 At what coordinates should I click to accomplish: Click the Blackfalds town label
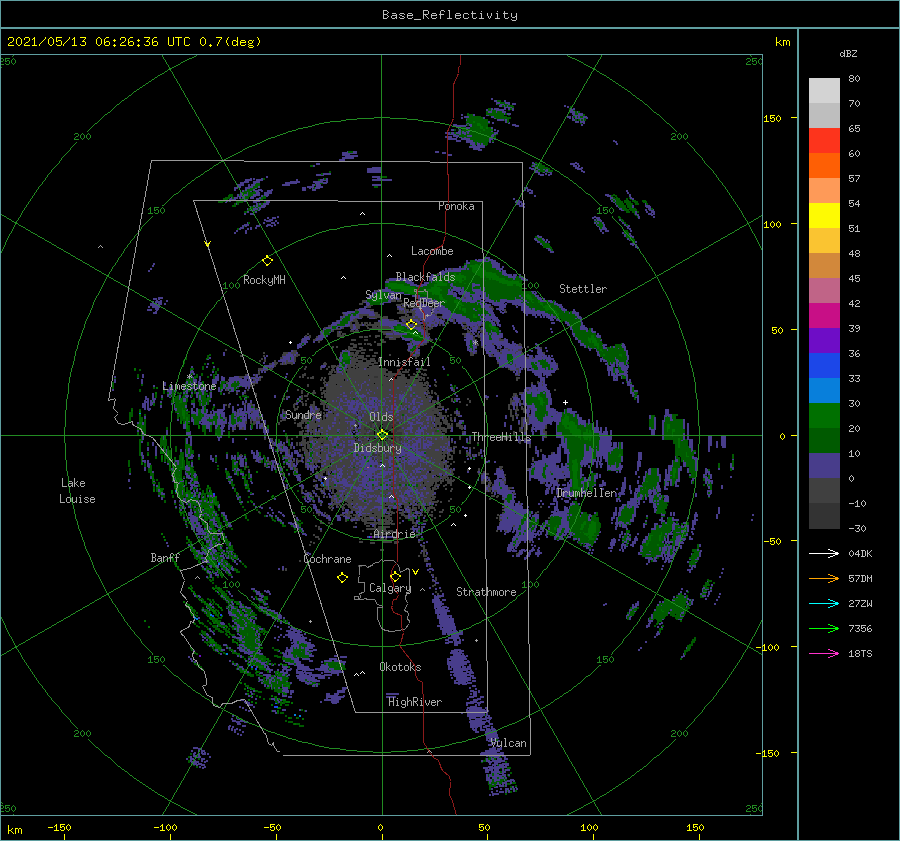425,277
